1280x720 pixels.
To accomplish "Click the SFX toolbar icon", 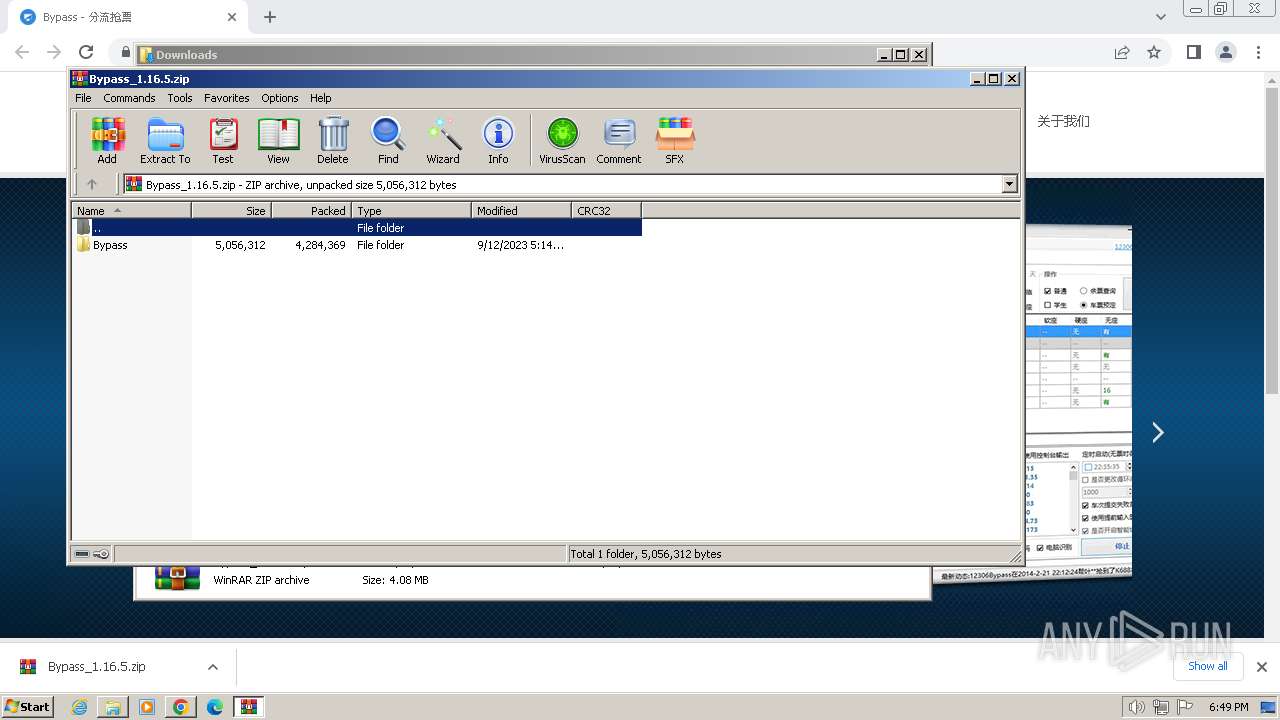I will (675, 140).
